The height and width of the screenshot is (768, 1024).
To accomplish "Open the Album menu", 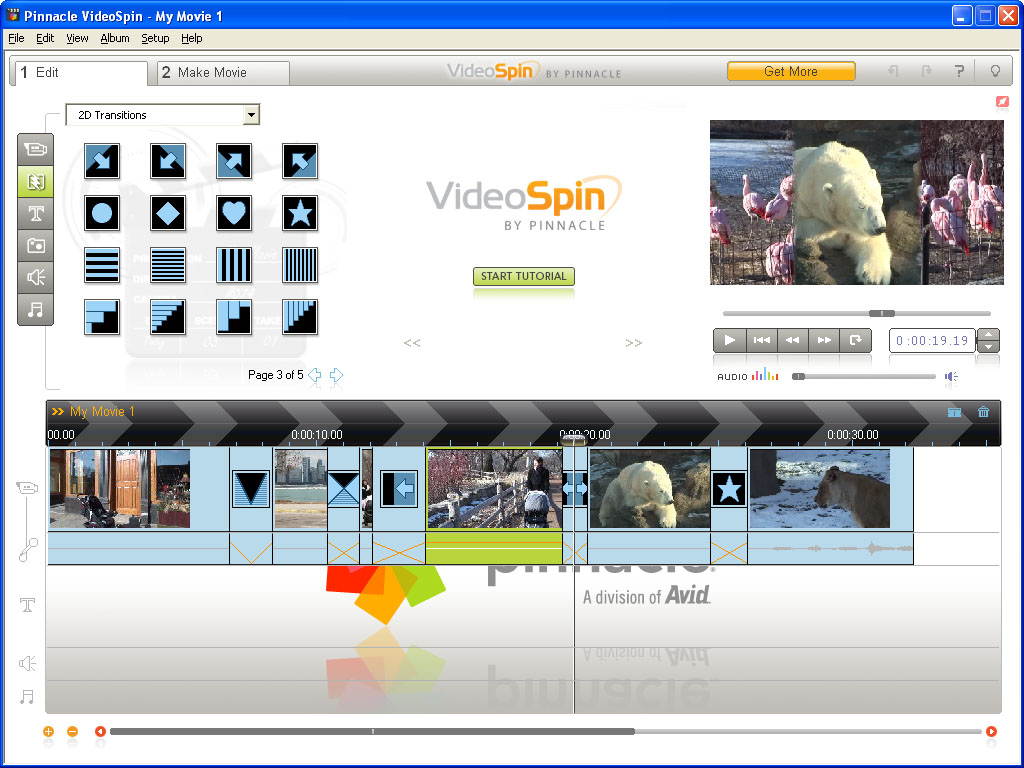I will pyautogui.click(x=114, y=38).
